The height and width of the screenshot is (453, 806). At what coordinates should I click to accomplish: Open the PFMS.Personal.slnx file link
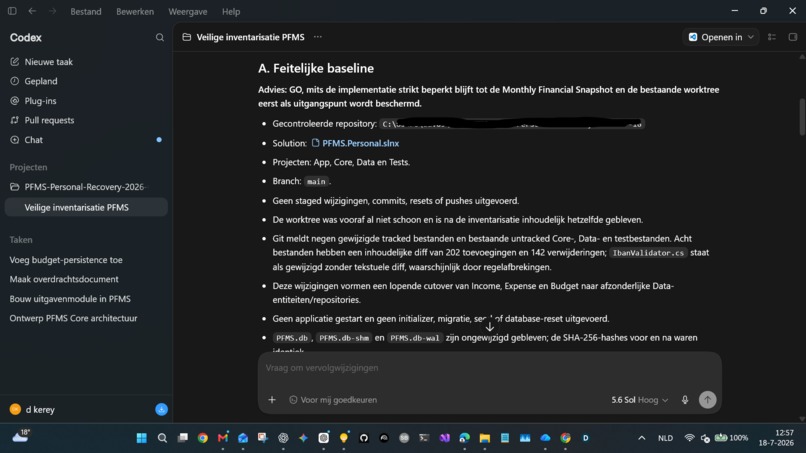coord(355,143)
